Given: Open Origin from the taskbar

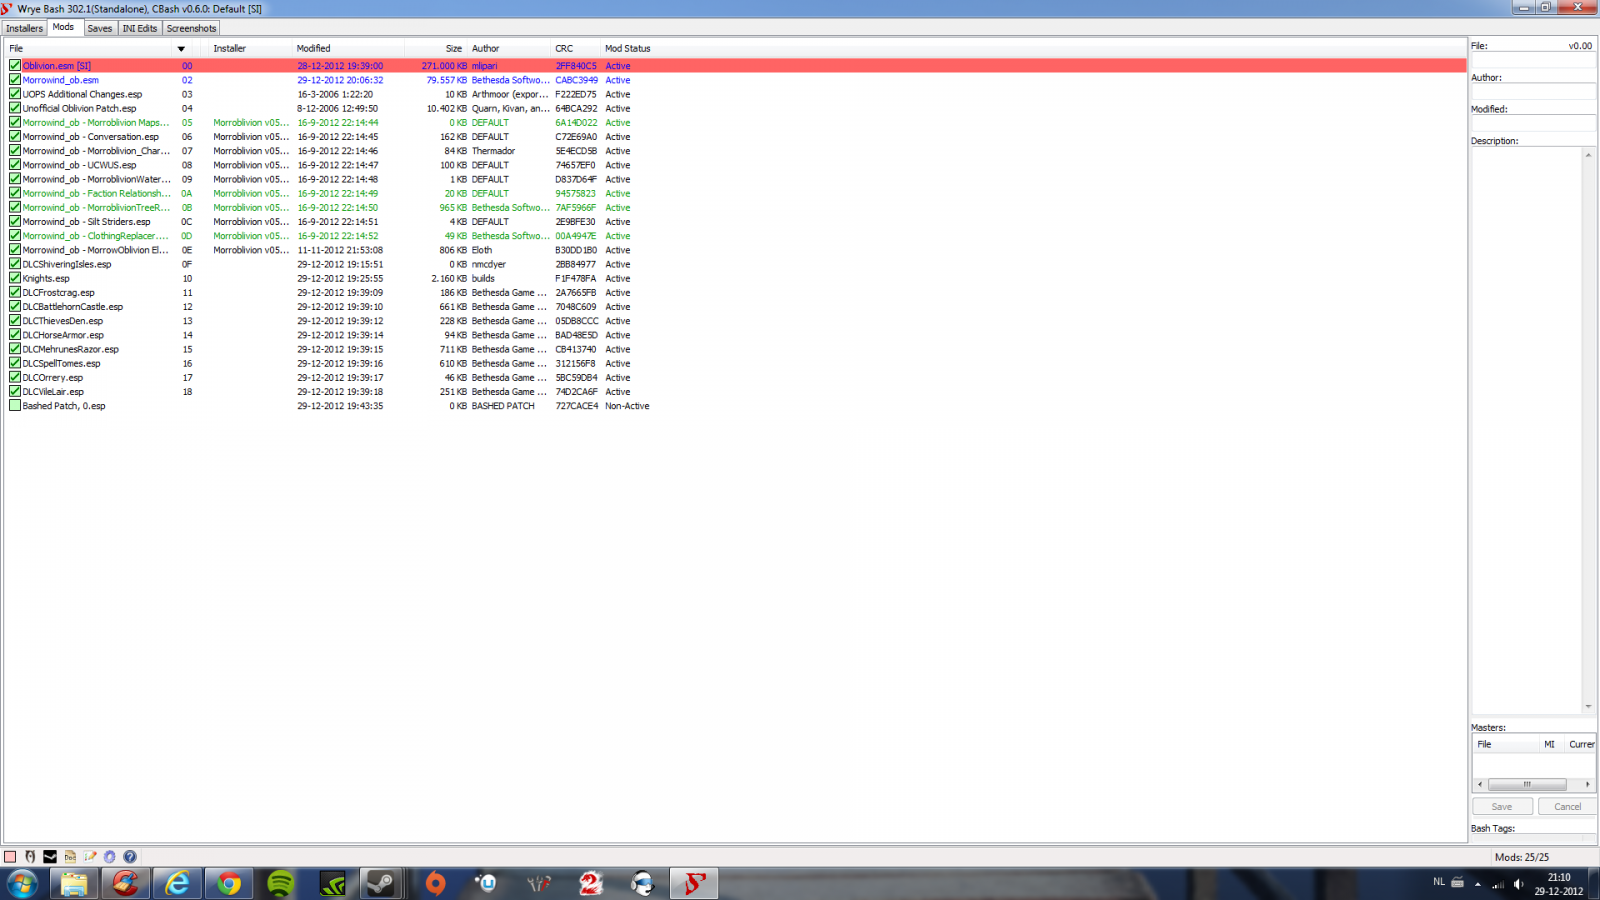Looking at the screenshot, I should (436, 884).
